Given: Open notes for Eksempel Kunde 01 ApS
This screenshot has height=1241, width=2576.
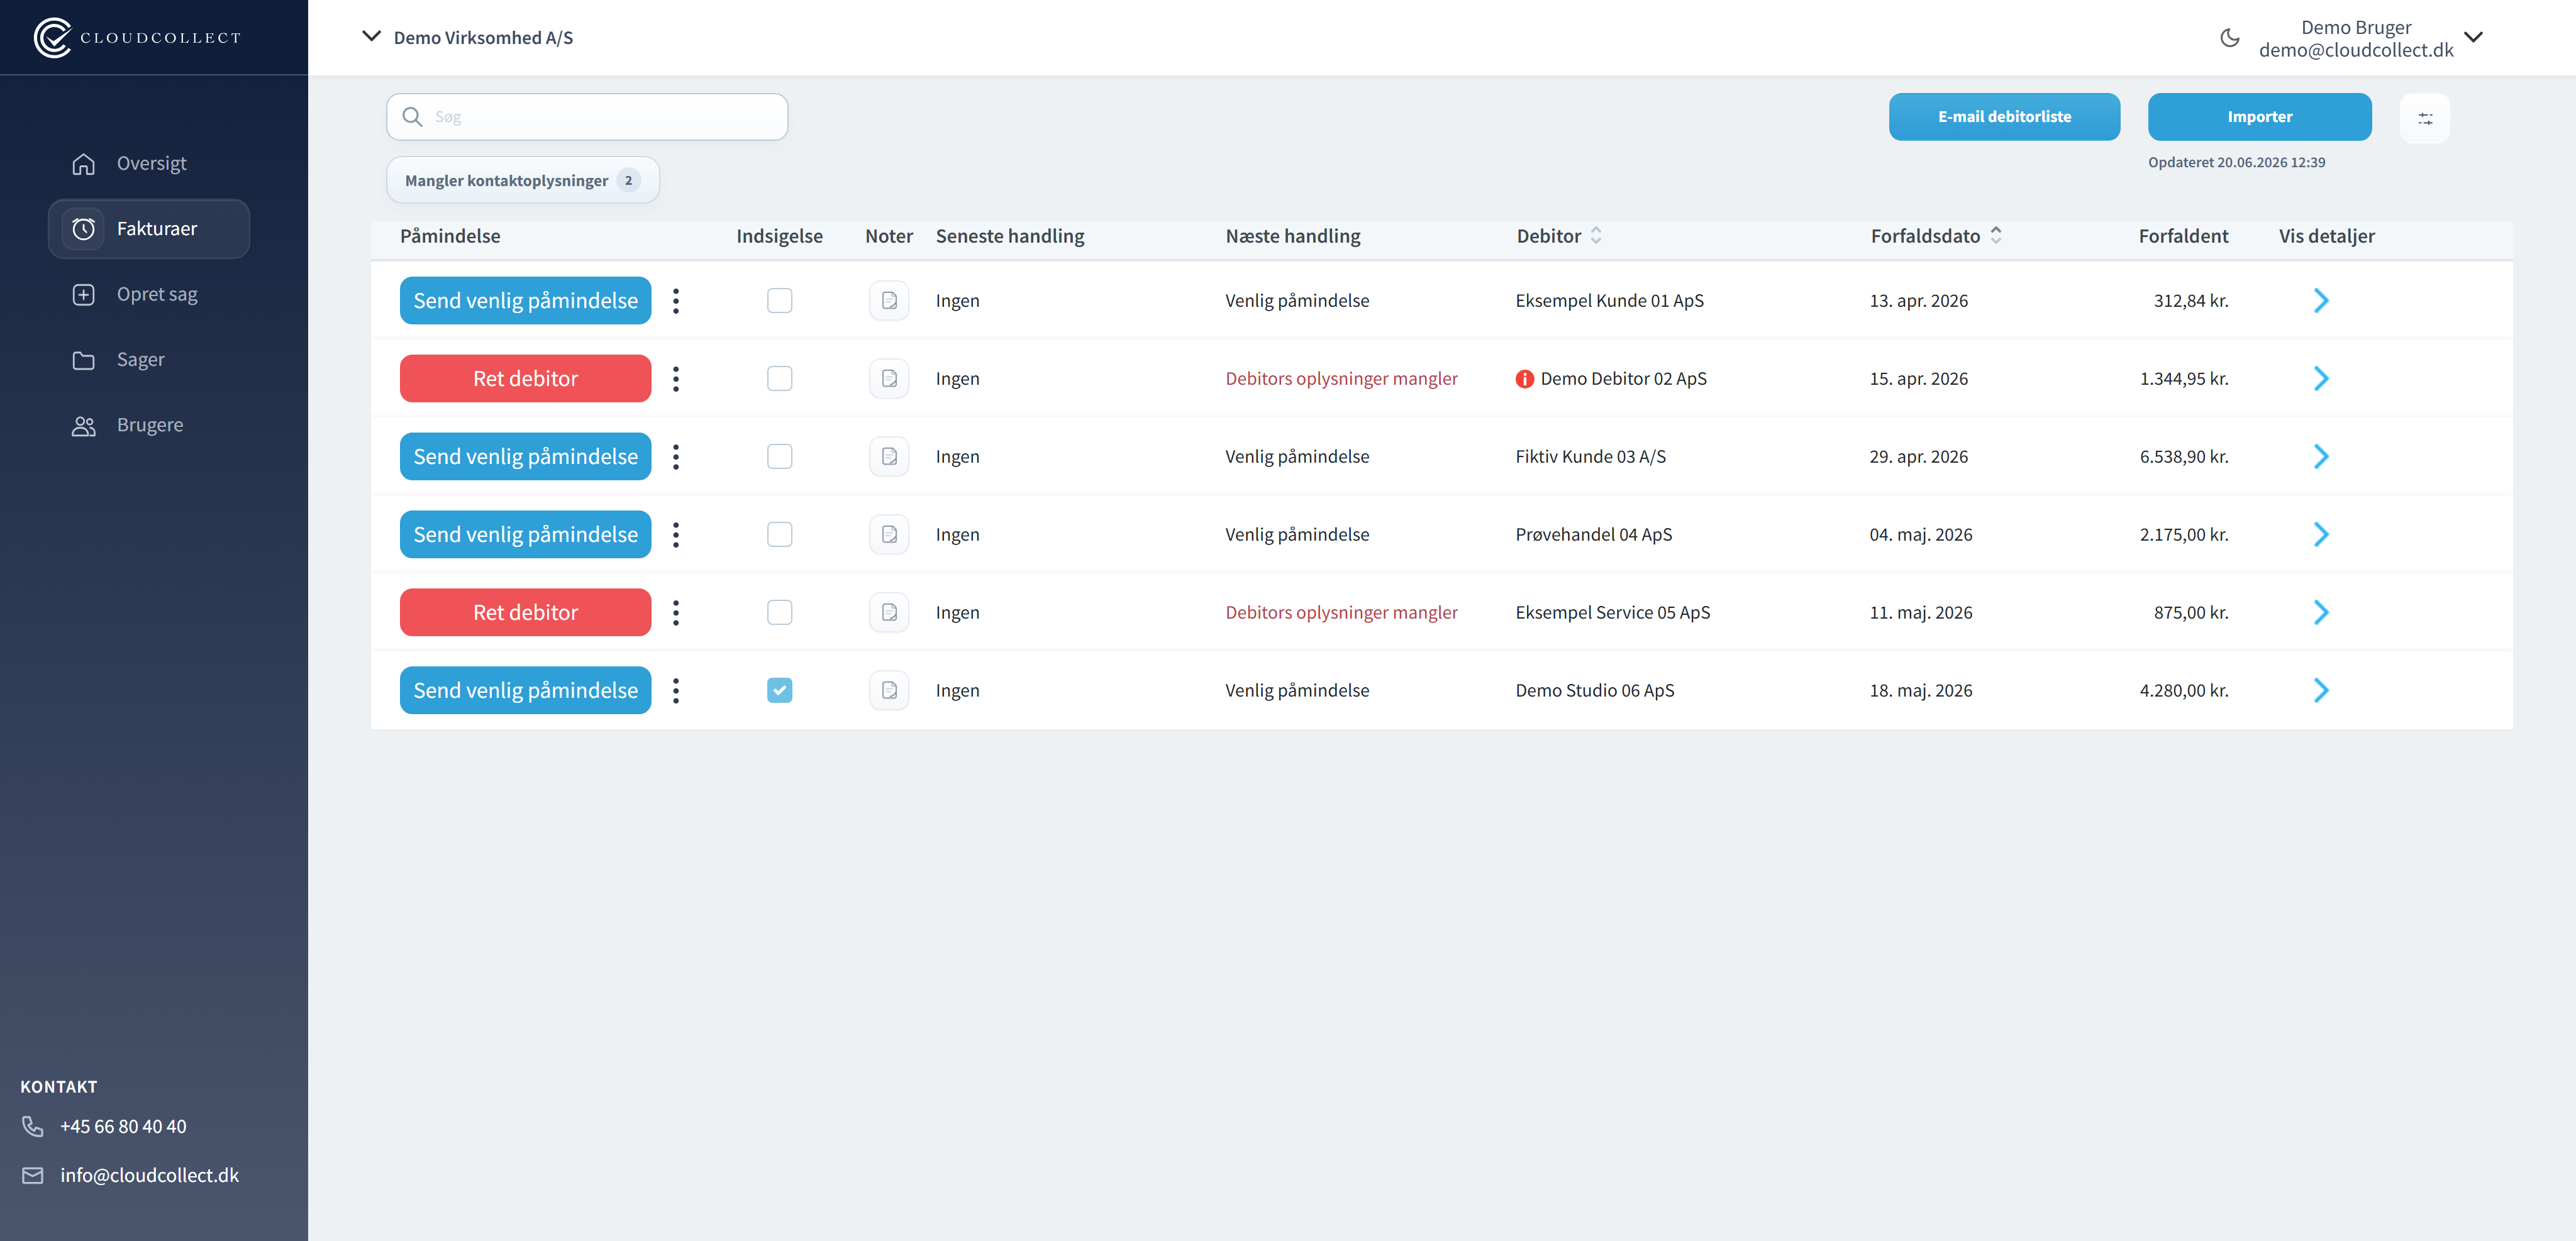Looking at the screenshot, I should pyautogui.click(x=889, y=301).
